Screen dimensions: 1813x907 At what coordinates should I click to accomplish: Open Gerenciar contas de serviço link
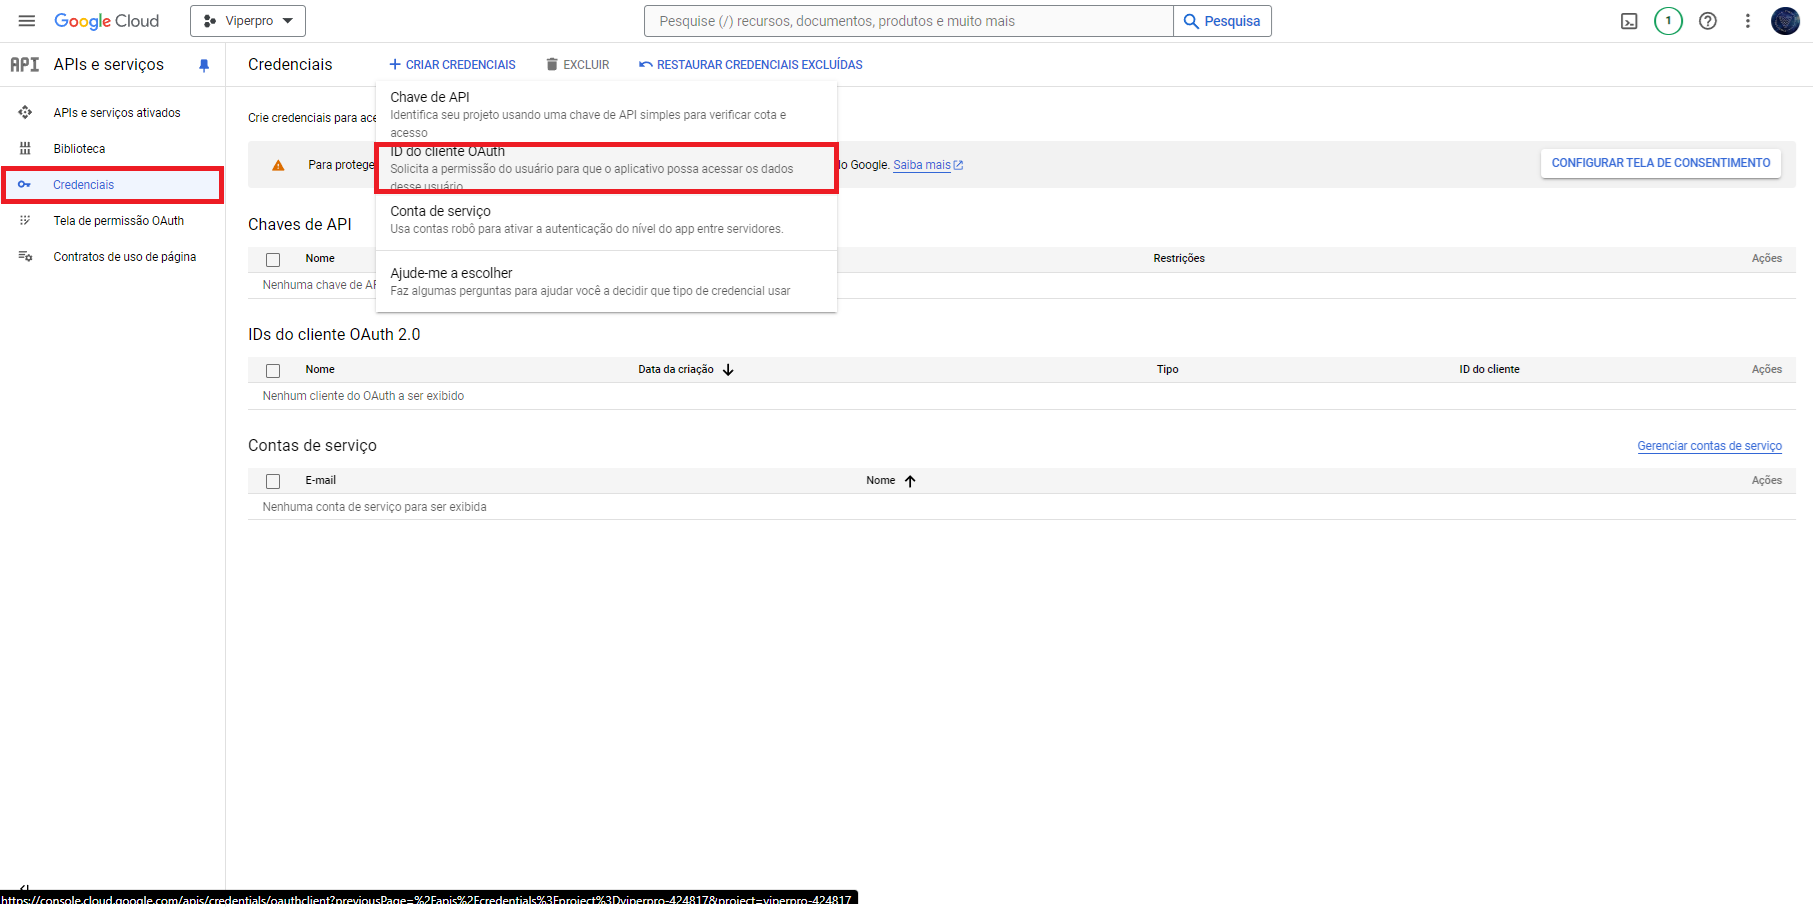click(x=1709, y=446)
